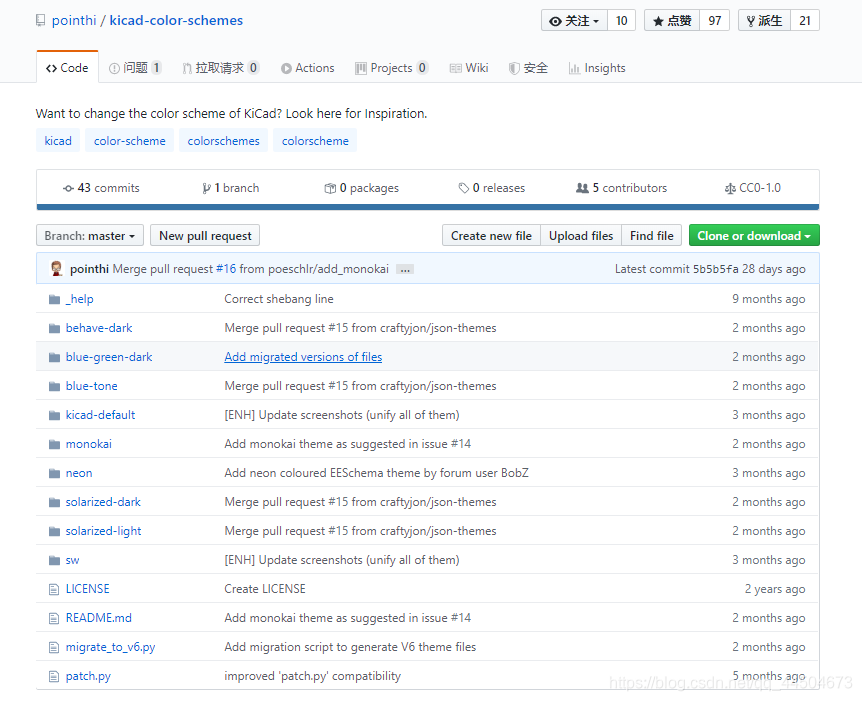Open the pointhi owner link in header
The height and width of the screenshot is (701, 862).
tap(74, 20)
